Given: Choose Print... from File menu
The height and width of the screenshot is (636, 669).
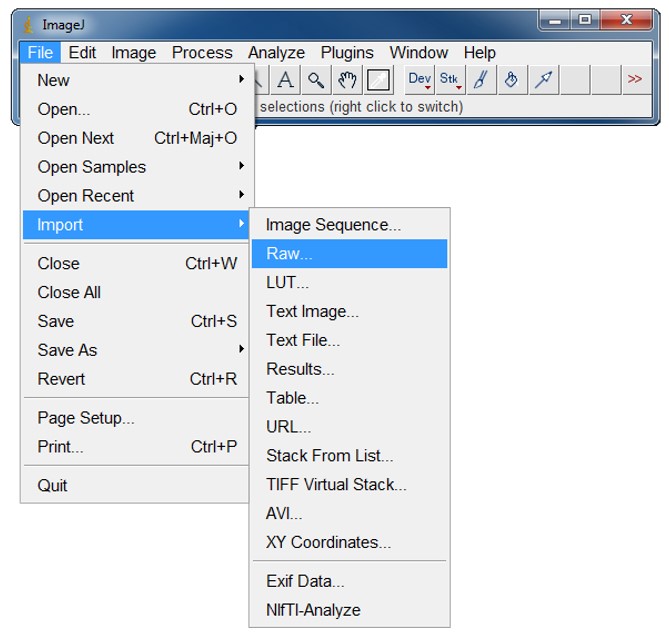Looking at the screenshot, I should point(136,447).
